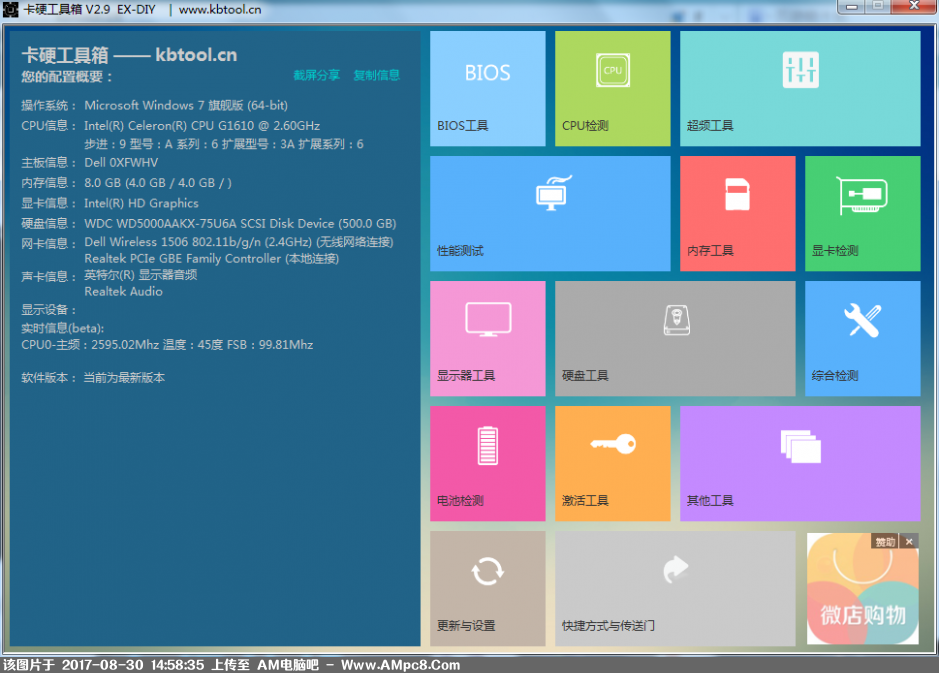Image resolution: width=939 pixels, height=673 pixels.
Task: Click the 激活工具 label text
Action: pyautogui.click(x=585, y=501)
